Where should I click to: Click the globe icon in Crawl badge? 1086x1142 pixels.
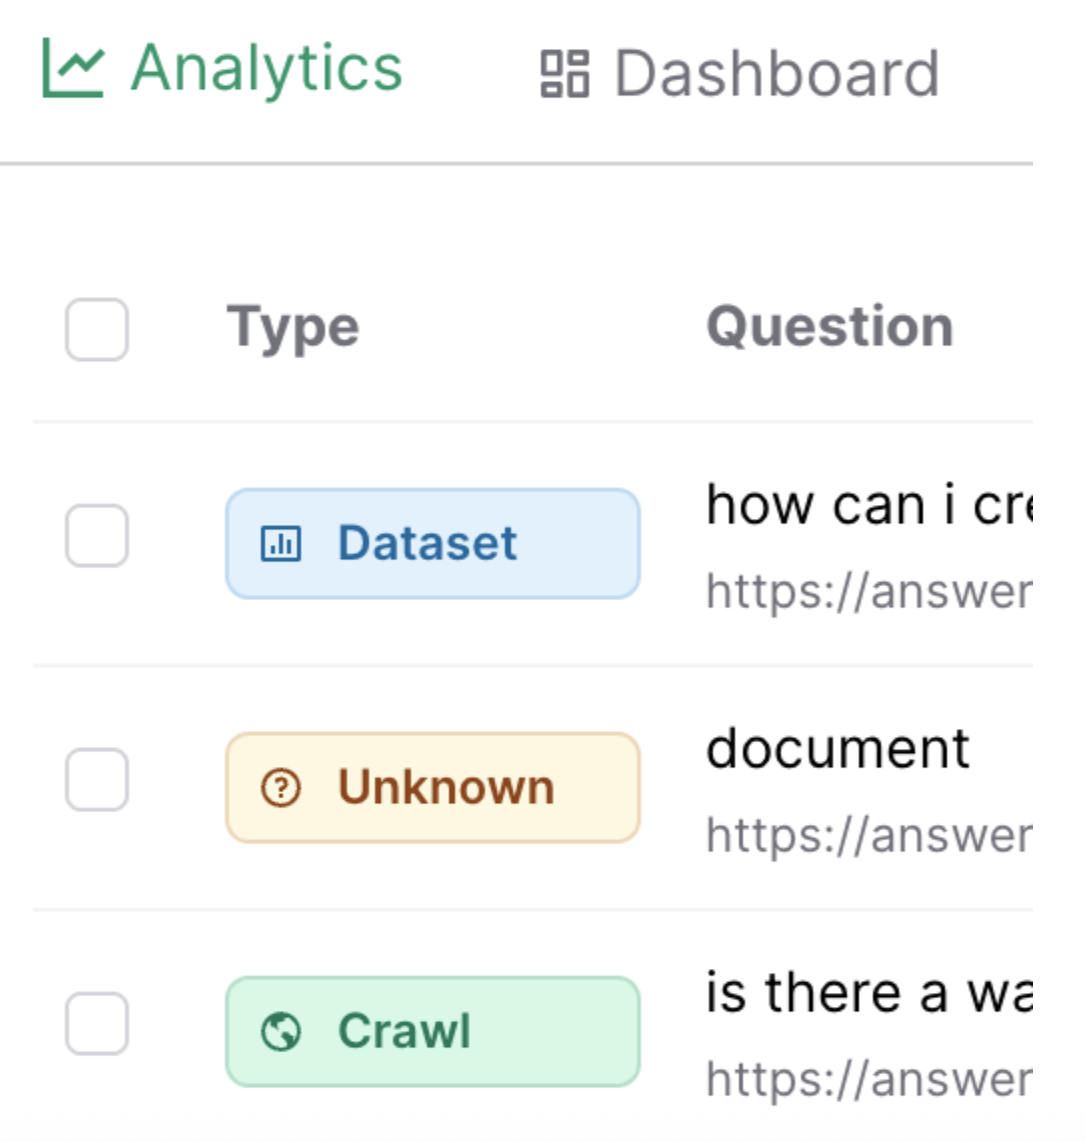[x=281, y=1032]
